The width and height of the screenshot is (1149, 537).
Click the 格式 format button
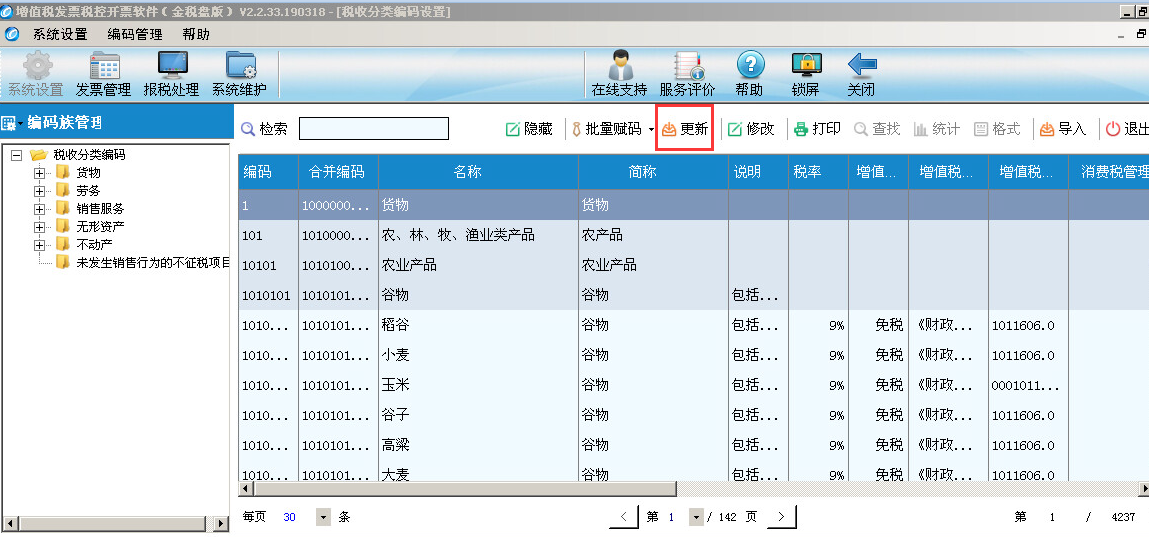pos(997,129)
